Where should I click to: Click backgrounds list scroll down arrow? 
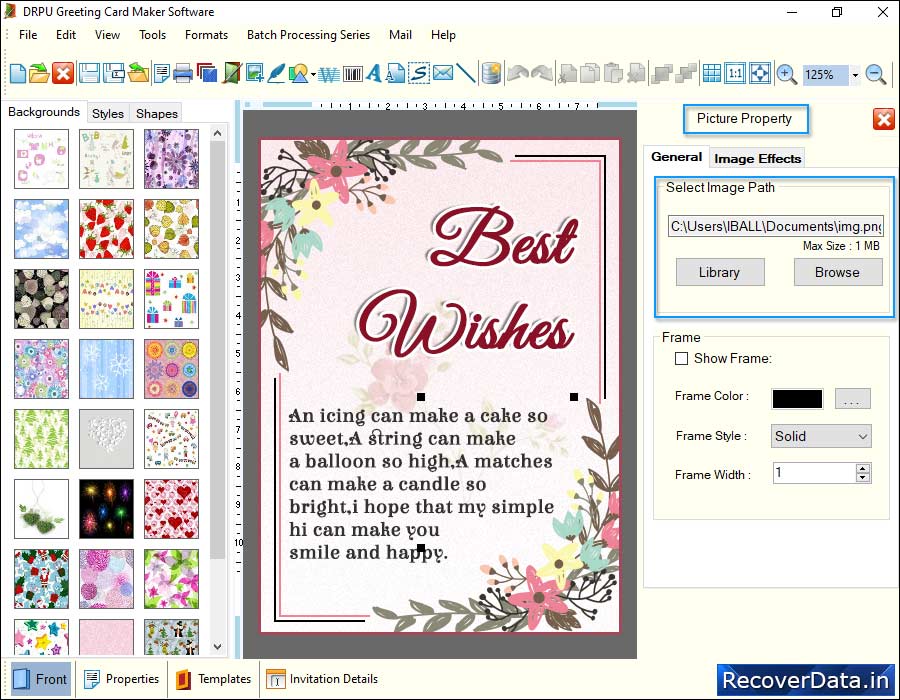pos(218,647)
